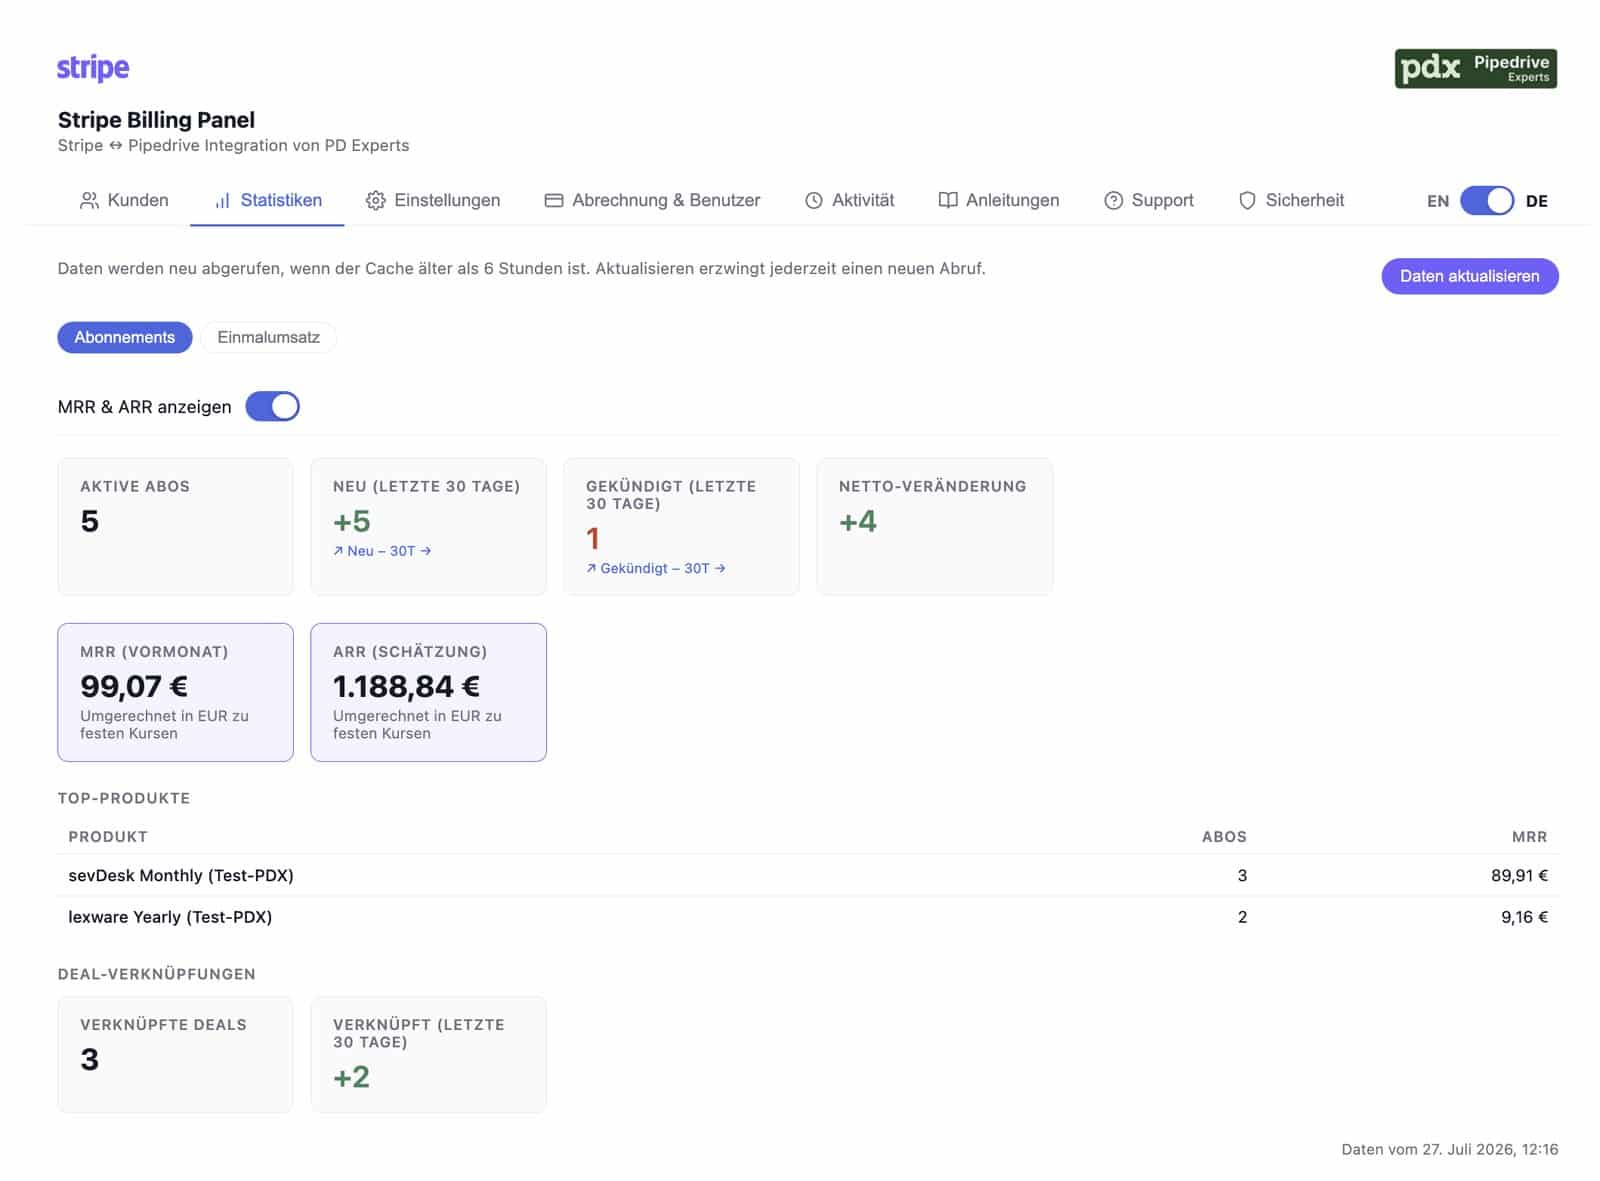Click the lexware row's Abos count 2
Viewport: 1600px width, 1181px height.
(1242, 917)
